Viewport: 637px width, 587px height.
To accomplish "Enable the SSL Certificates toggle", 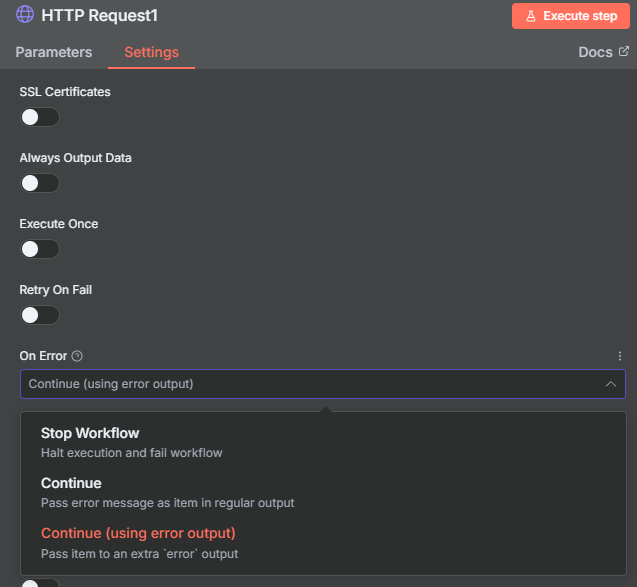I will point(39,117).
